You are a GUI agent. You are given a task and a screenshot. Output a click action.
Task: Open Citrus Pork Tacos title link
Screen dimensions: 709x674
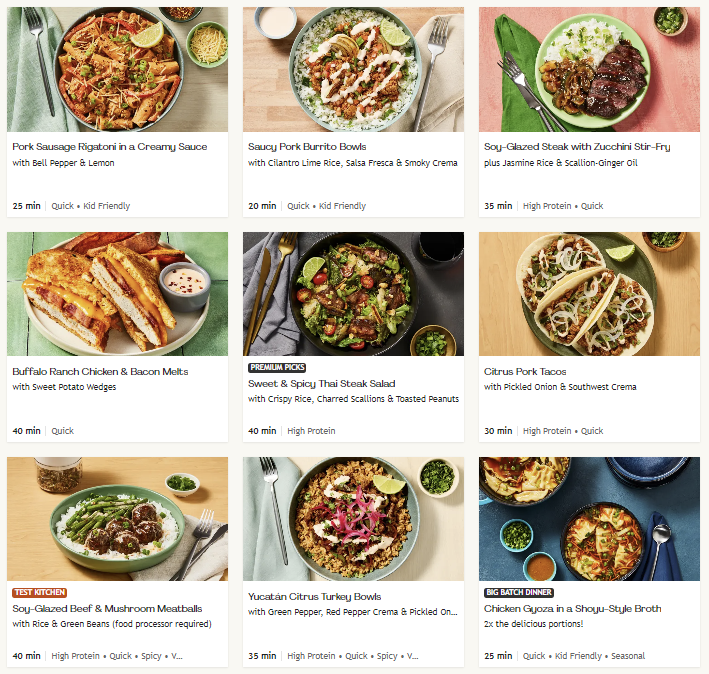(x=524, y=372)
